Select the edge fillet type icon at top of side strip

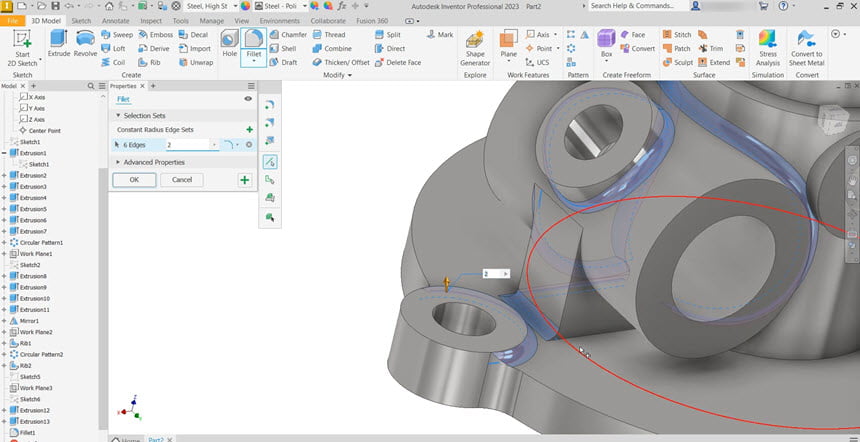pyautogui.click(x=269, y=105)
